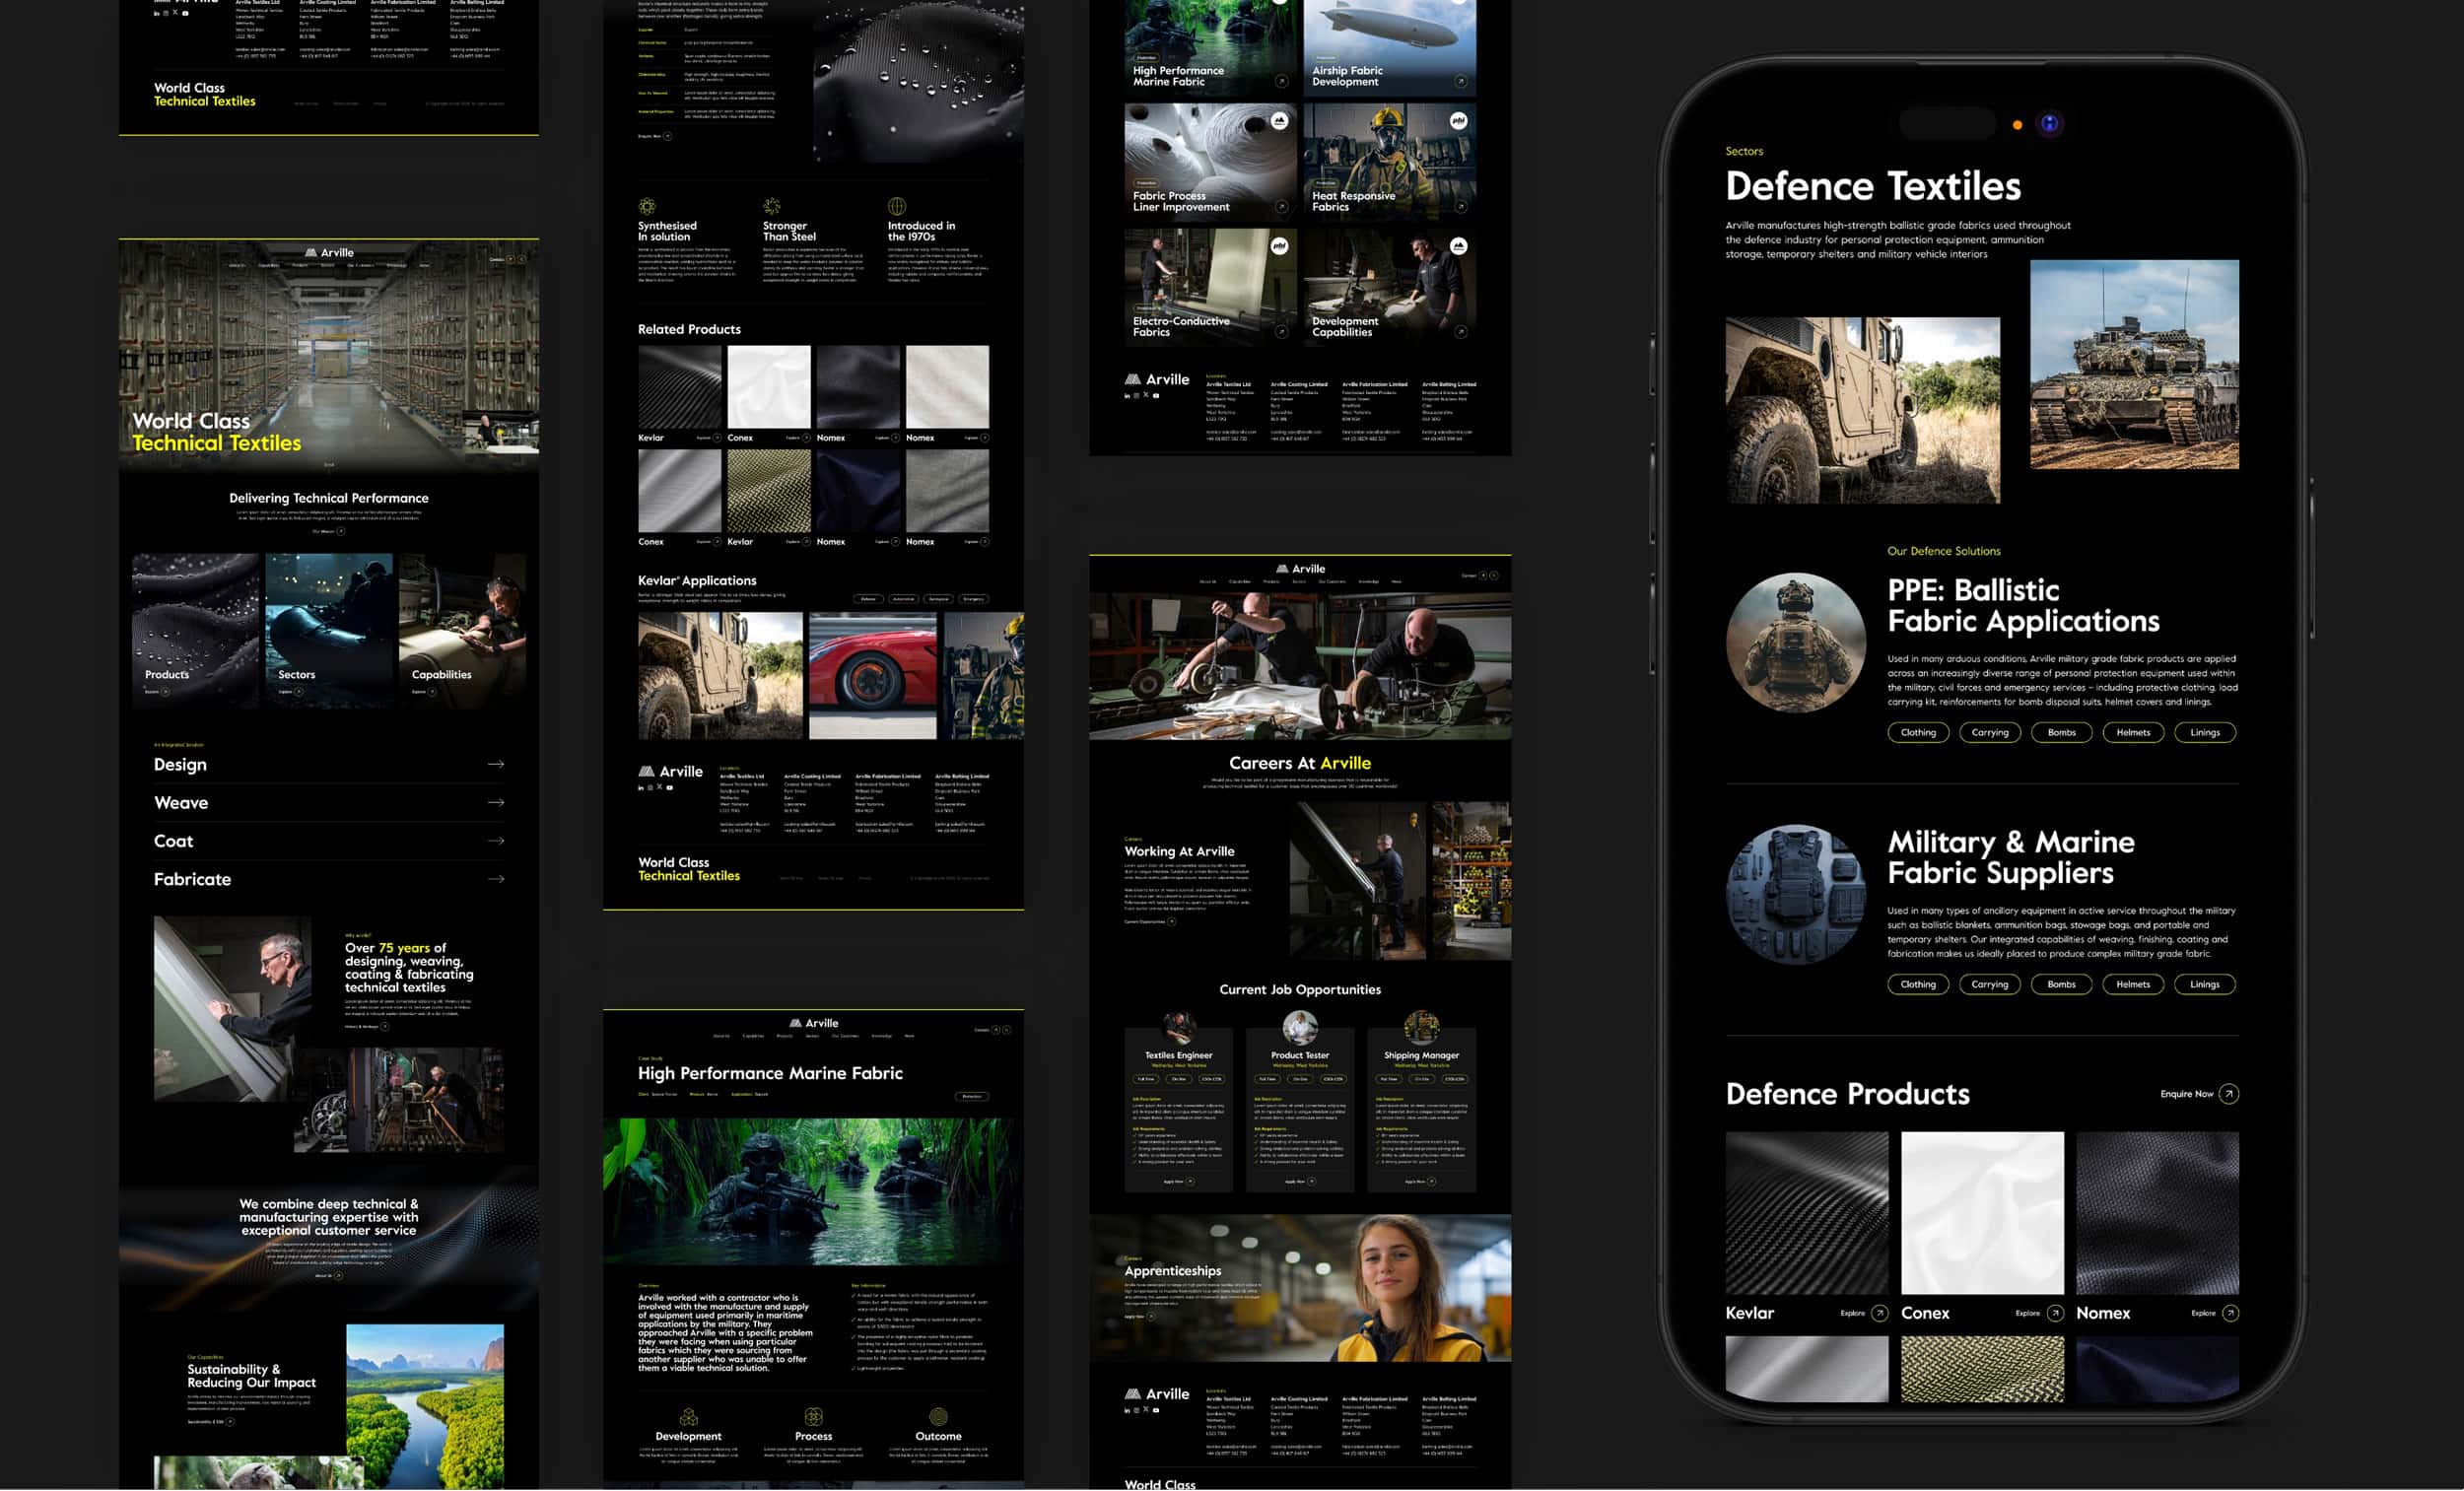This screenshot has height=1491, width=2464.
Task: Toggle the Bombs tag in Defence Solutions
Action: click(x=2061, y=732)
